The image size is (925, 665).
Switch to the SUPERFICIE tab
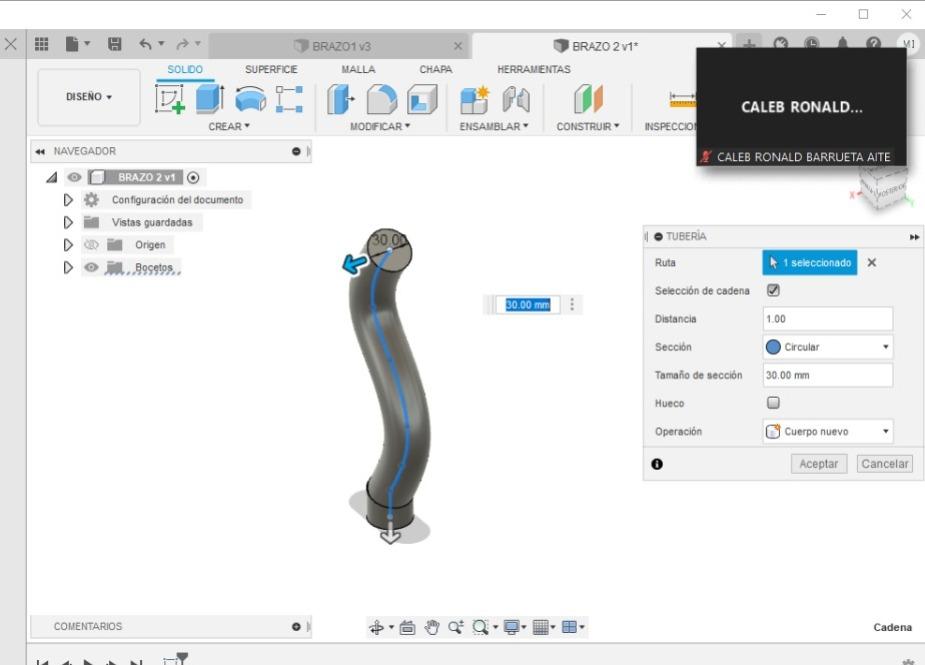coord(271,70)
